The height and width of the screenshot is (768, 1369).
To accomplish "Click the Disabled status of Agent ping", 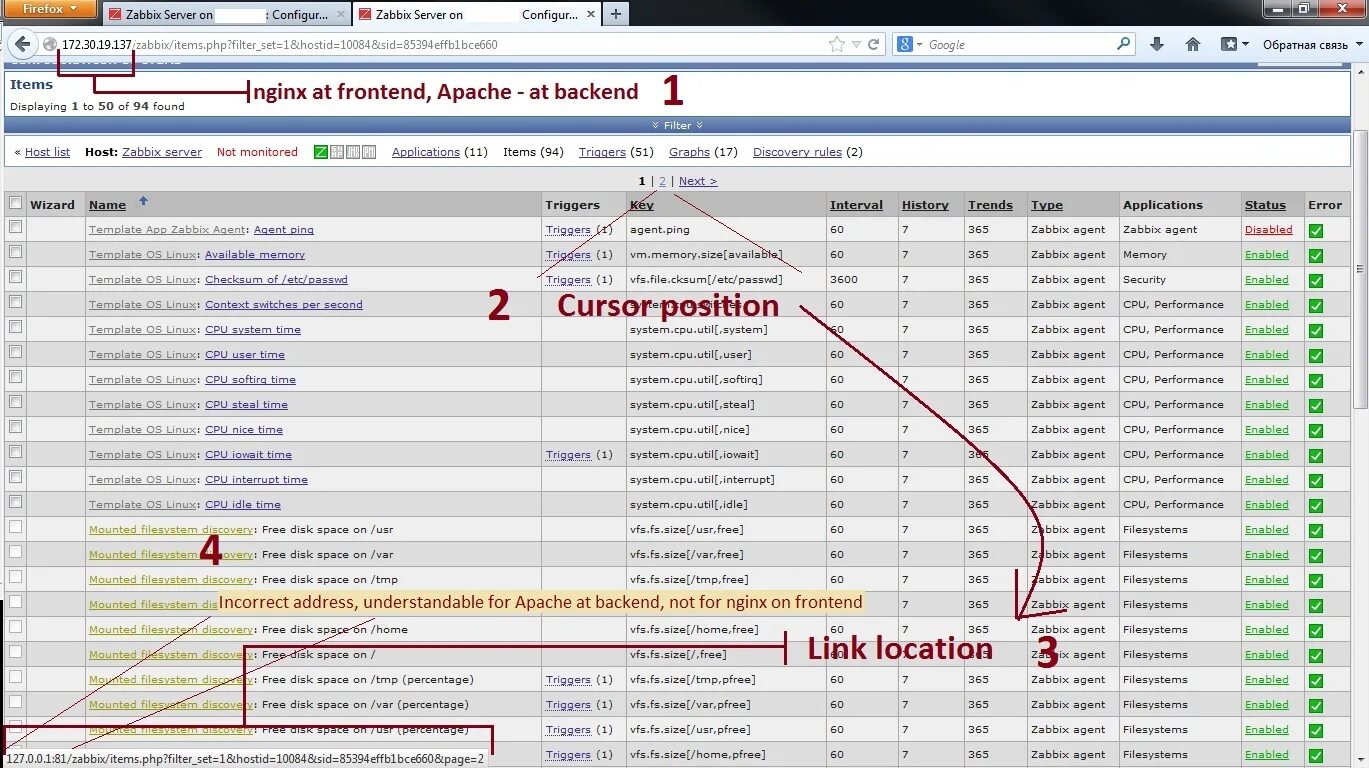I will click(1268, 230).
